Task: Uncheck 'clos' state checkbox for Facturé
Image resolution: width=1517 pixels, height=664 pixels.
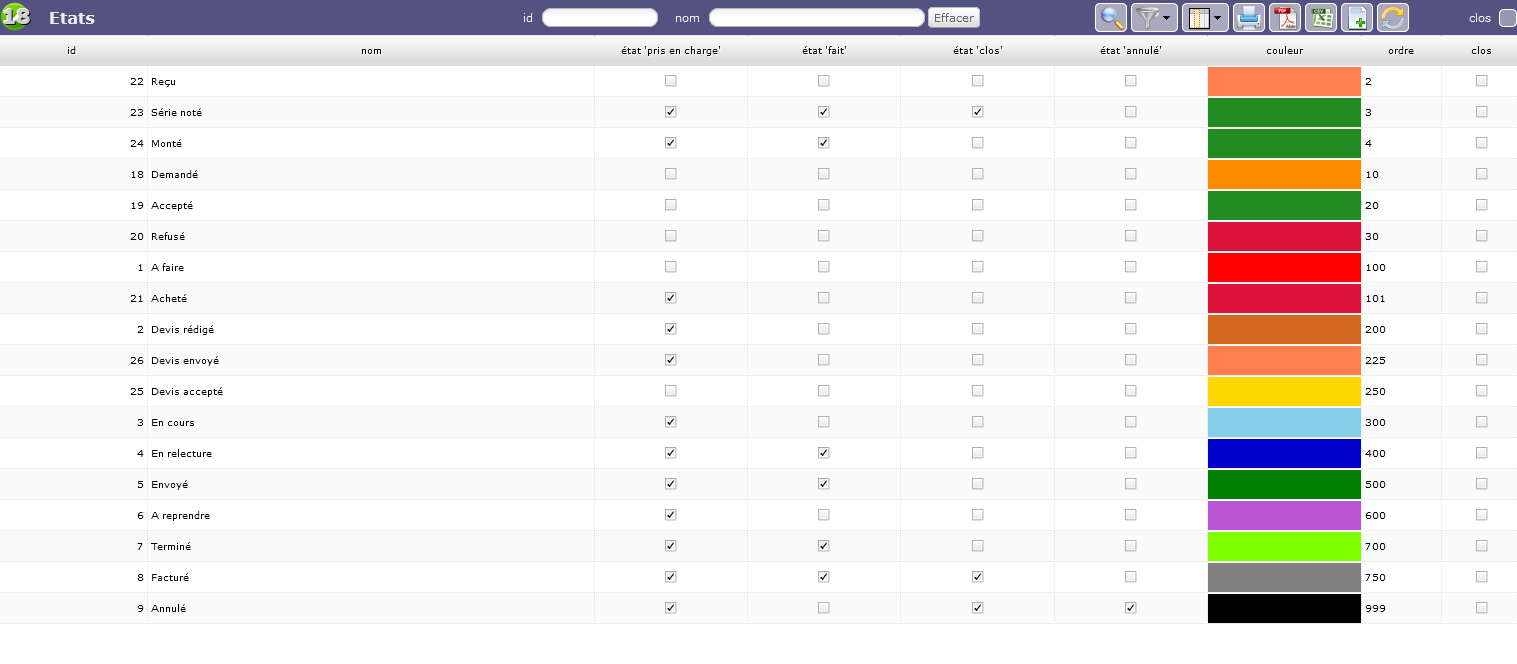Action: tap(977, 577)
